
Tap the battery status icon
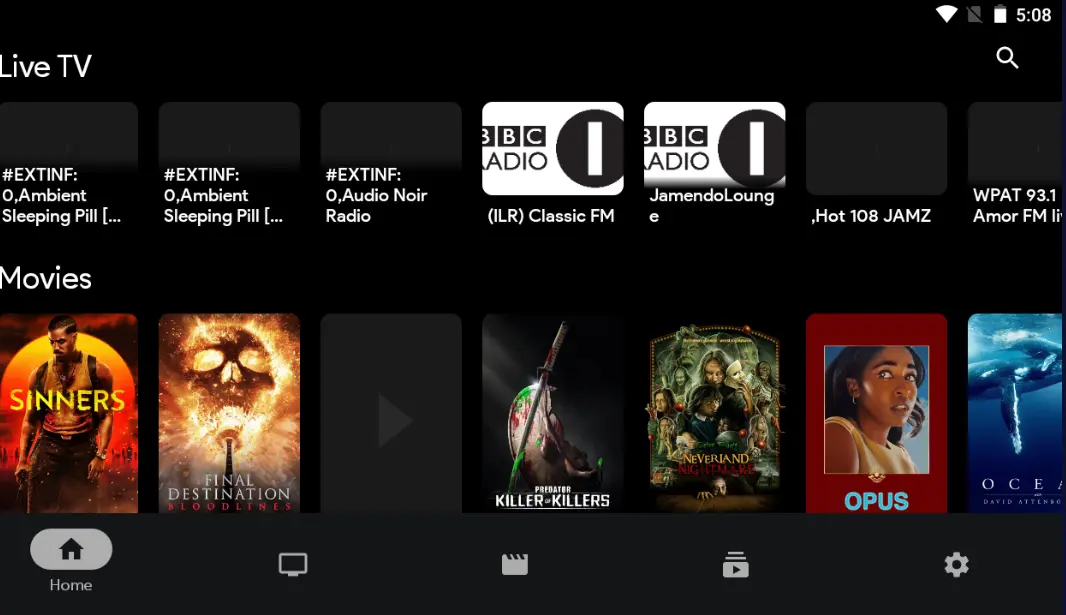1000,14
